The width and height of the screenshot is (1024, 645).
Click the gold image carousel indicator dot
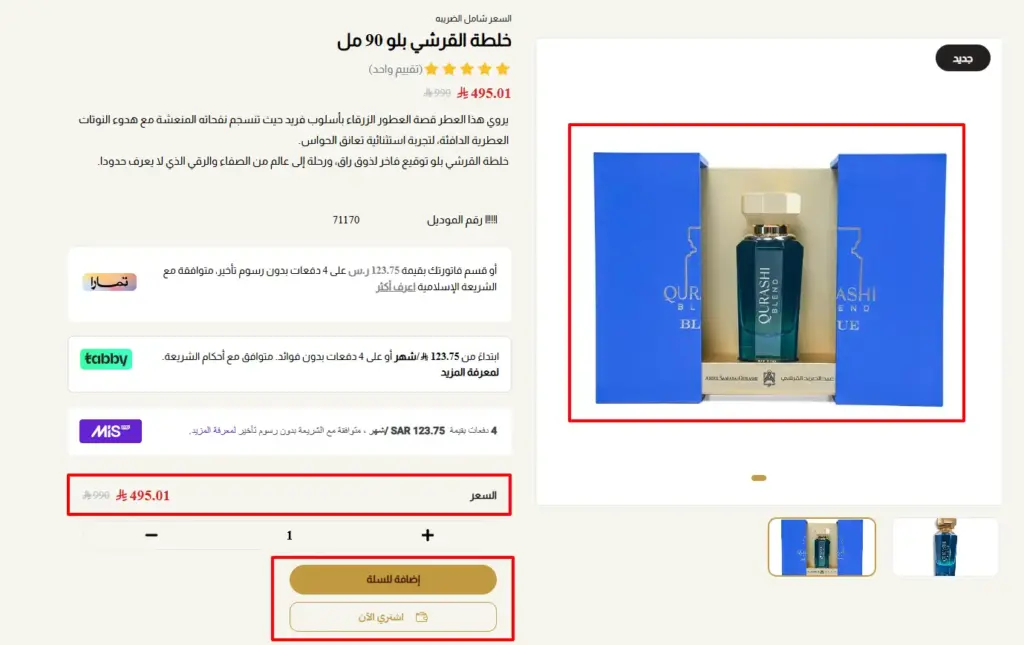(x=759, y=478)
